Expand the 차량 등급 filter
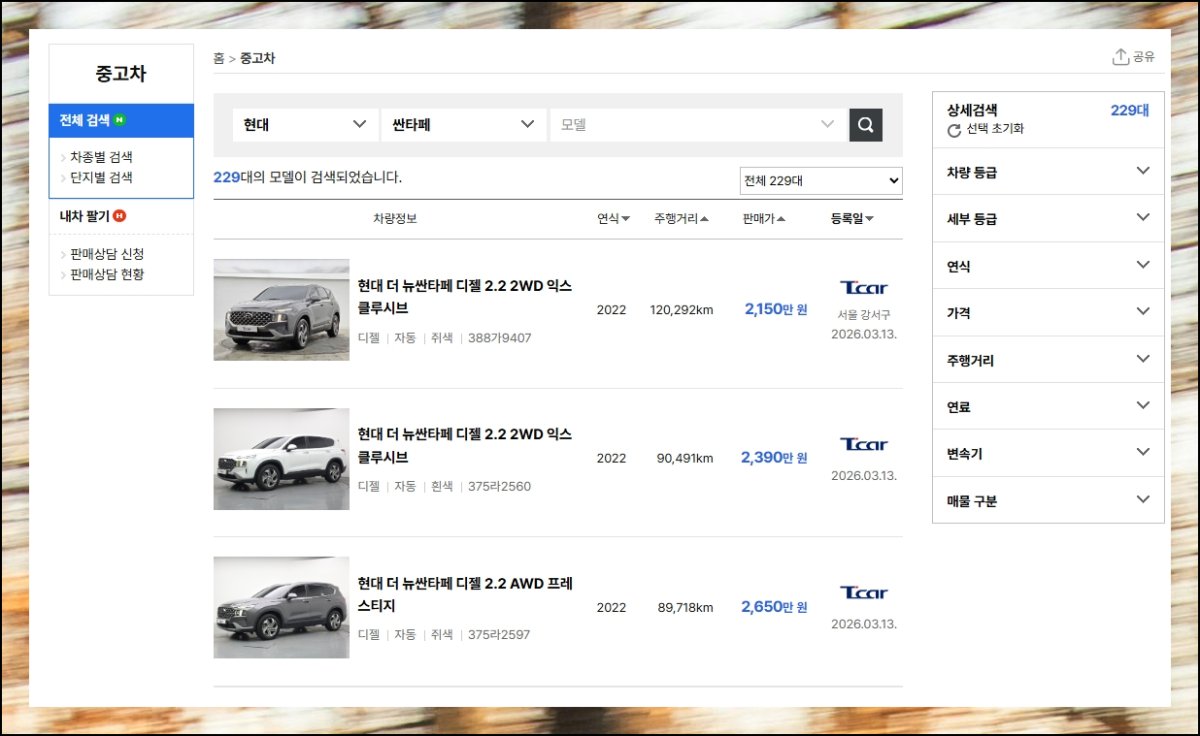 click(1048, 172)
